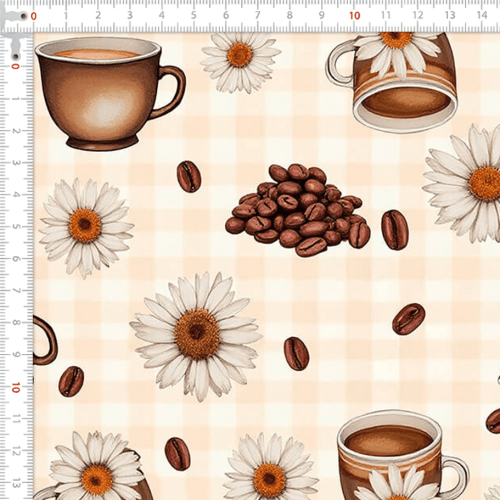The width and height of the screenshot is (500, 500).
Task: Click the number 2 on the horizontal ruler
Action: click(98, 15)
